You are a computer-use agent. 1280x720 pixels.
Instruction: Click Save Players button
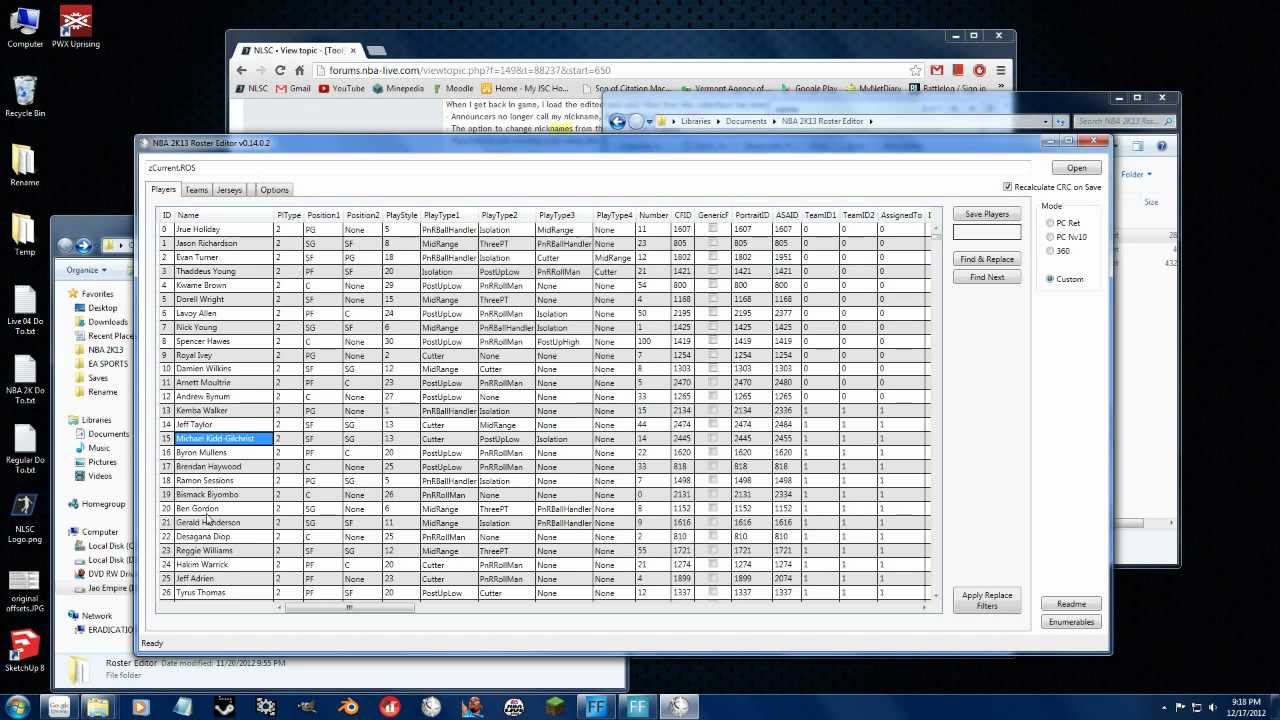tap(987, 214)
